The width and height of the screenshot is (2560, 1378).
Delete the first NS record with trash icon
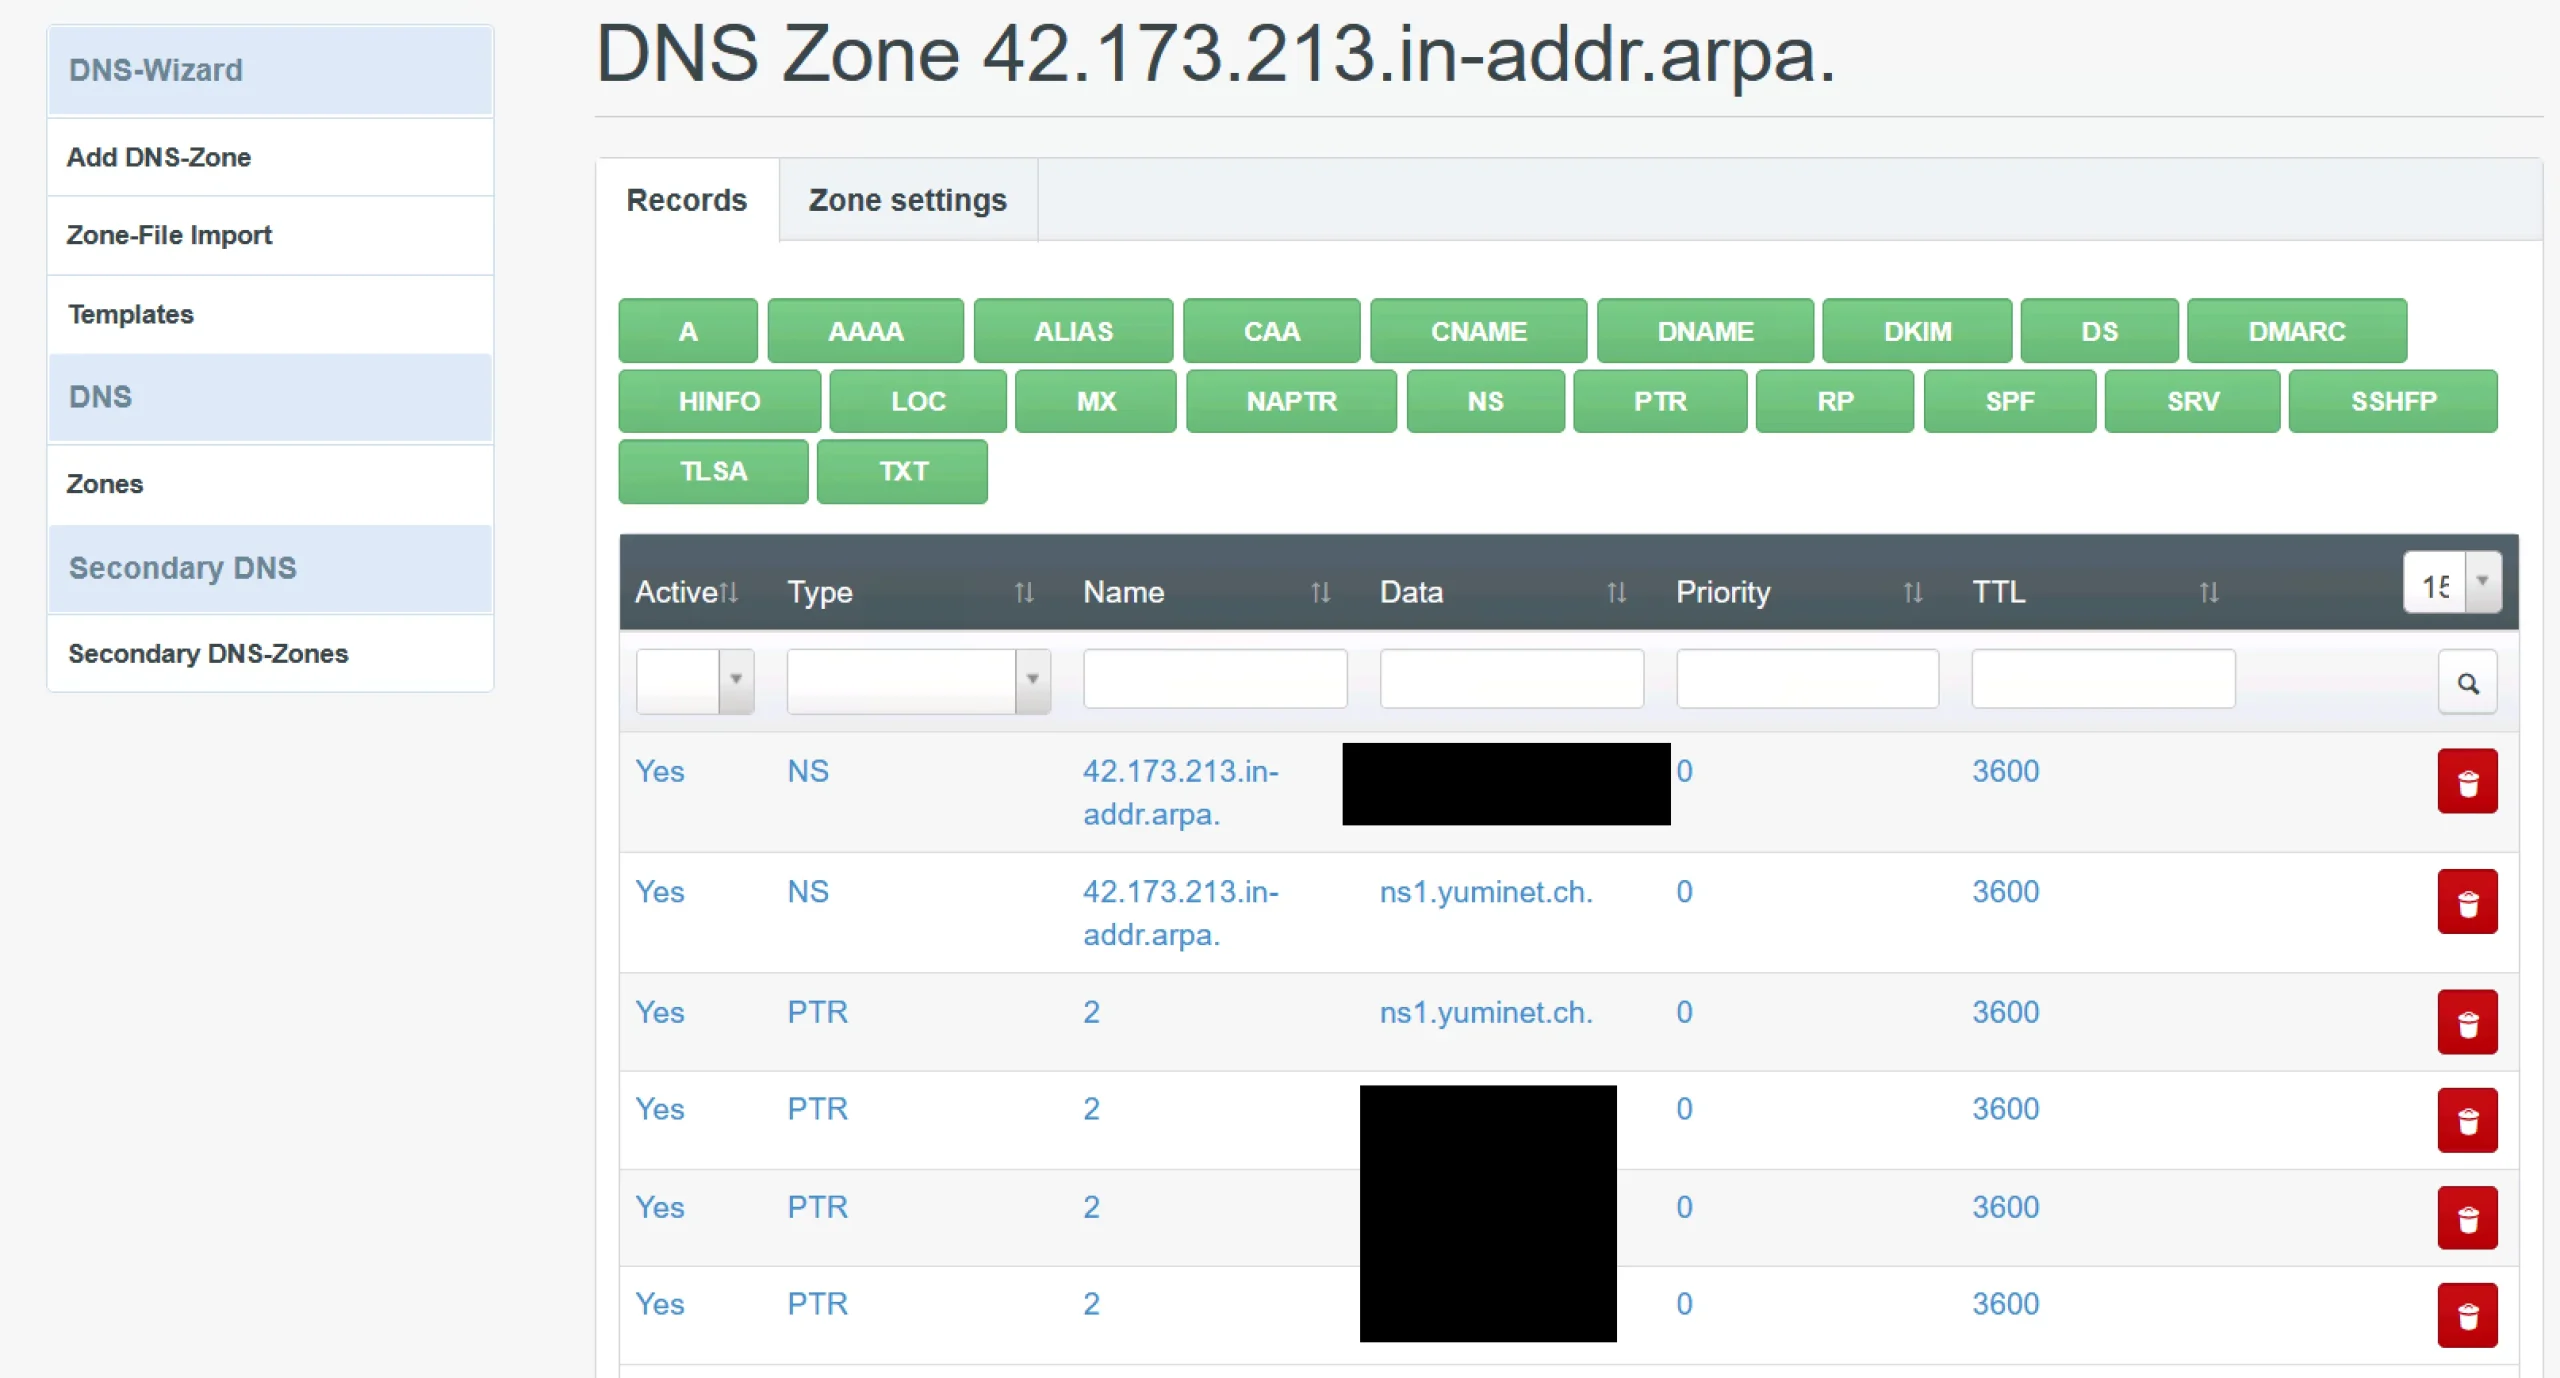click(x=2466, y=782)
